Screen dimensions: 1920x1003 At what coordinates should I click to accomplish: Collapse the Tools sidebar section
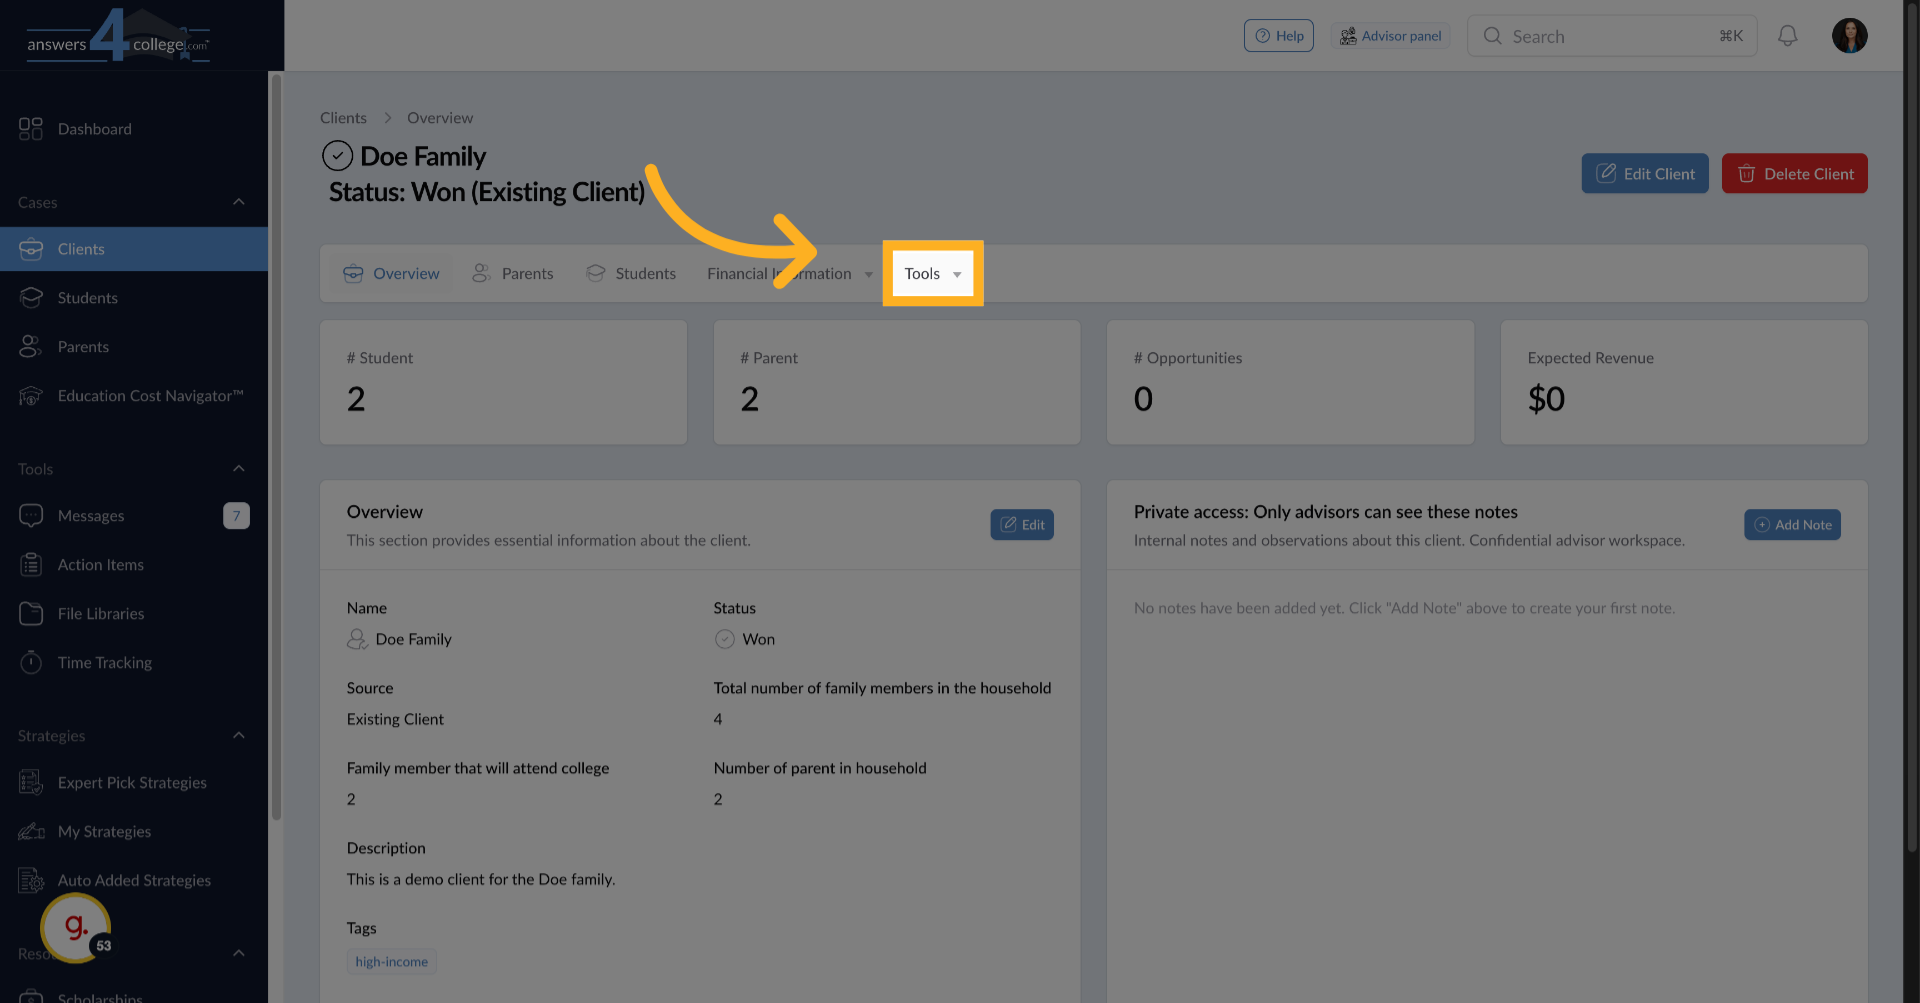pyautogui.click(x=239, y=469)
